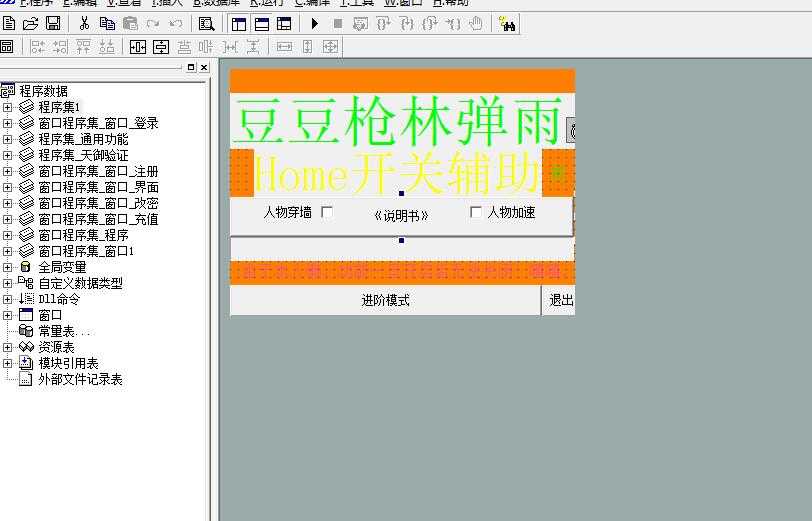Select 窗口程序集_程序 in tree
812x521 pixels.
pyautogui.click(x=83, y=236)
